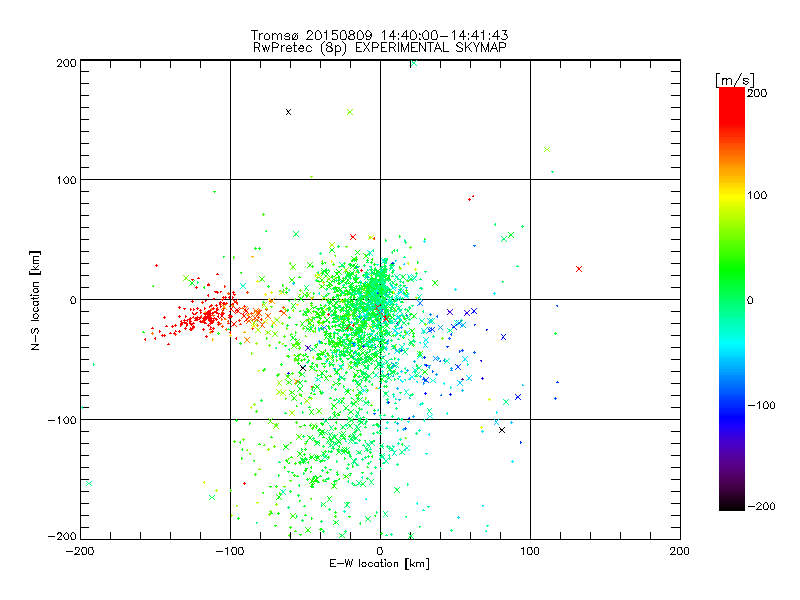This screenshot has width=800, height=600.
Task: Click the subtitle 'RwPretec (8p) EXPERIMENTAL SKYMAP'
Action: point(380,48)
